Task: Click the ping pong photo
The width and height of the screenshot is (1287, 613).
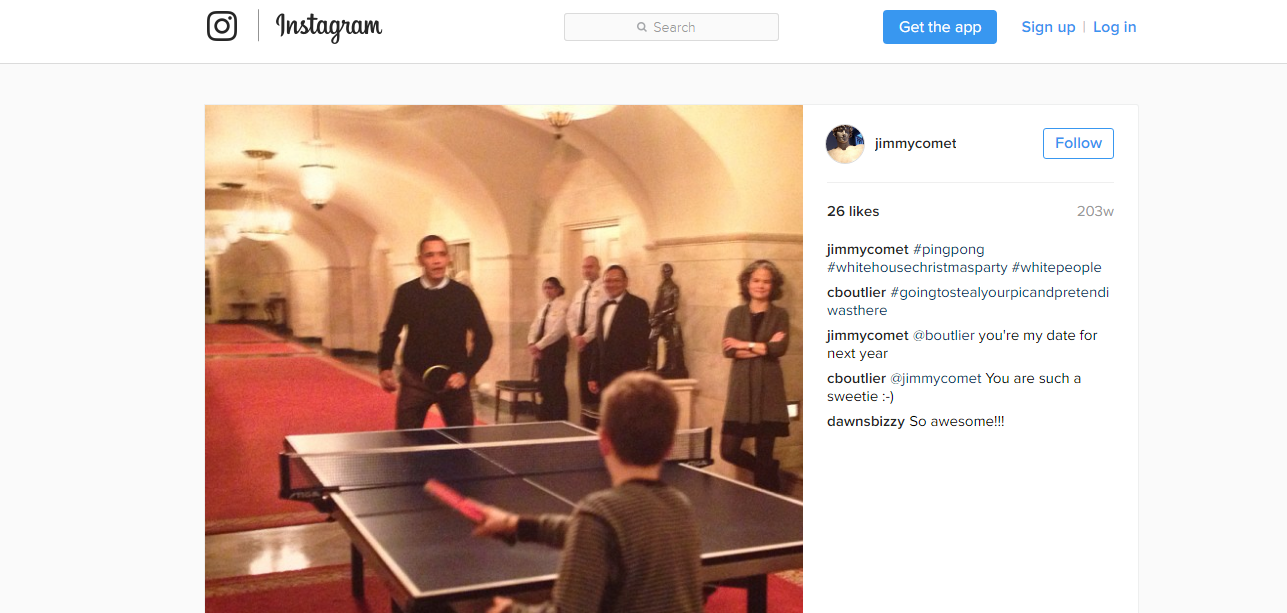Action: 504,359
